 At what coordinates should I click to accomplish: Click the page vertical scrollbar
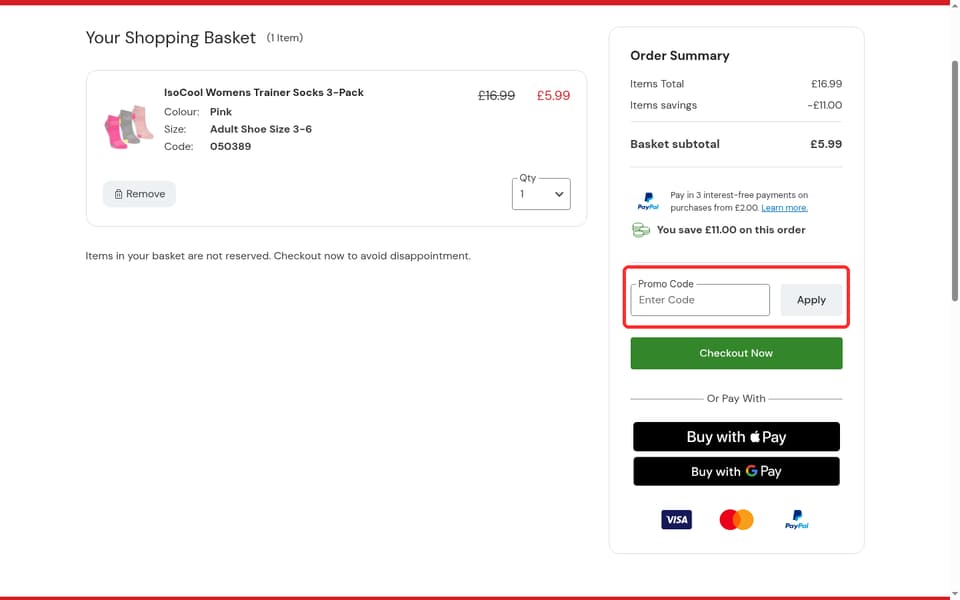tap(954, 181)
